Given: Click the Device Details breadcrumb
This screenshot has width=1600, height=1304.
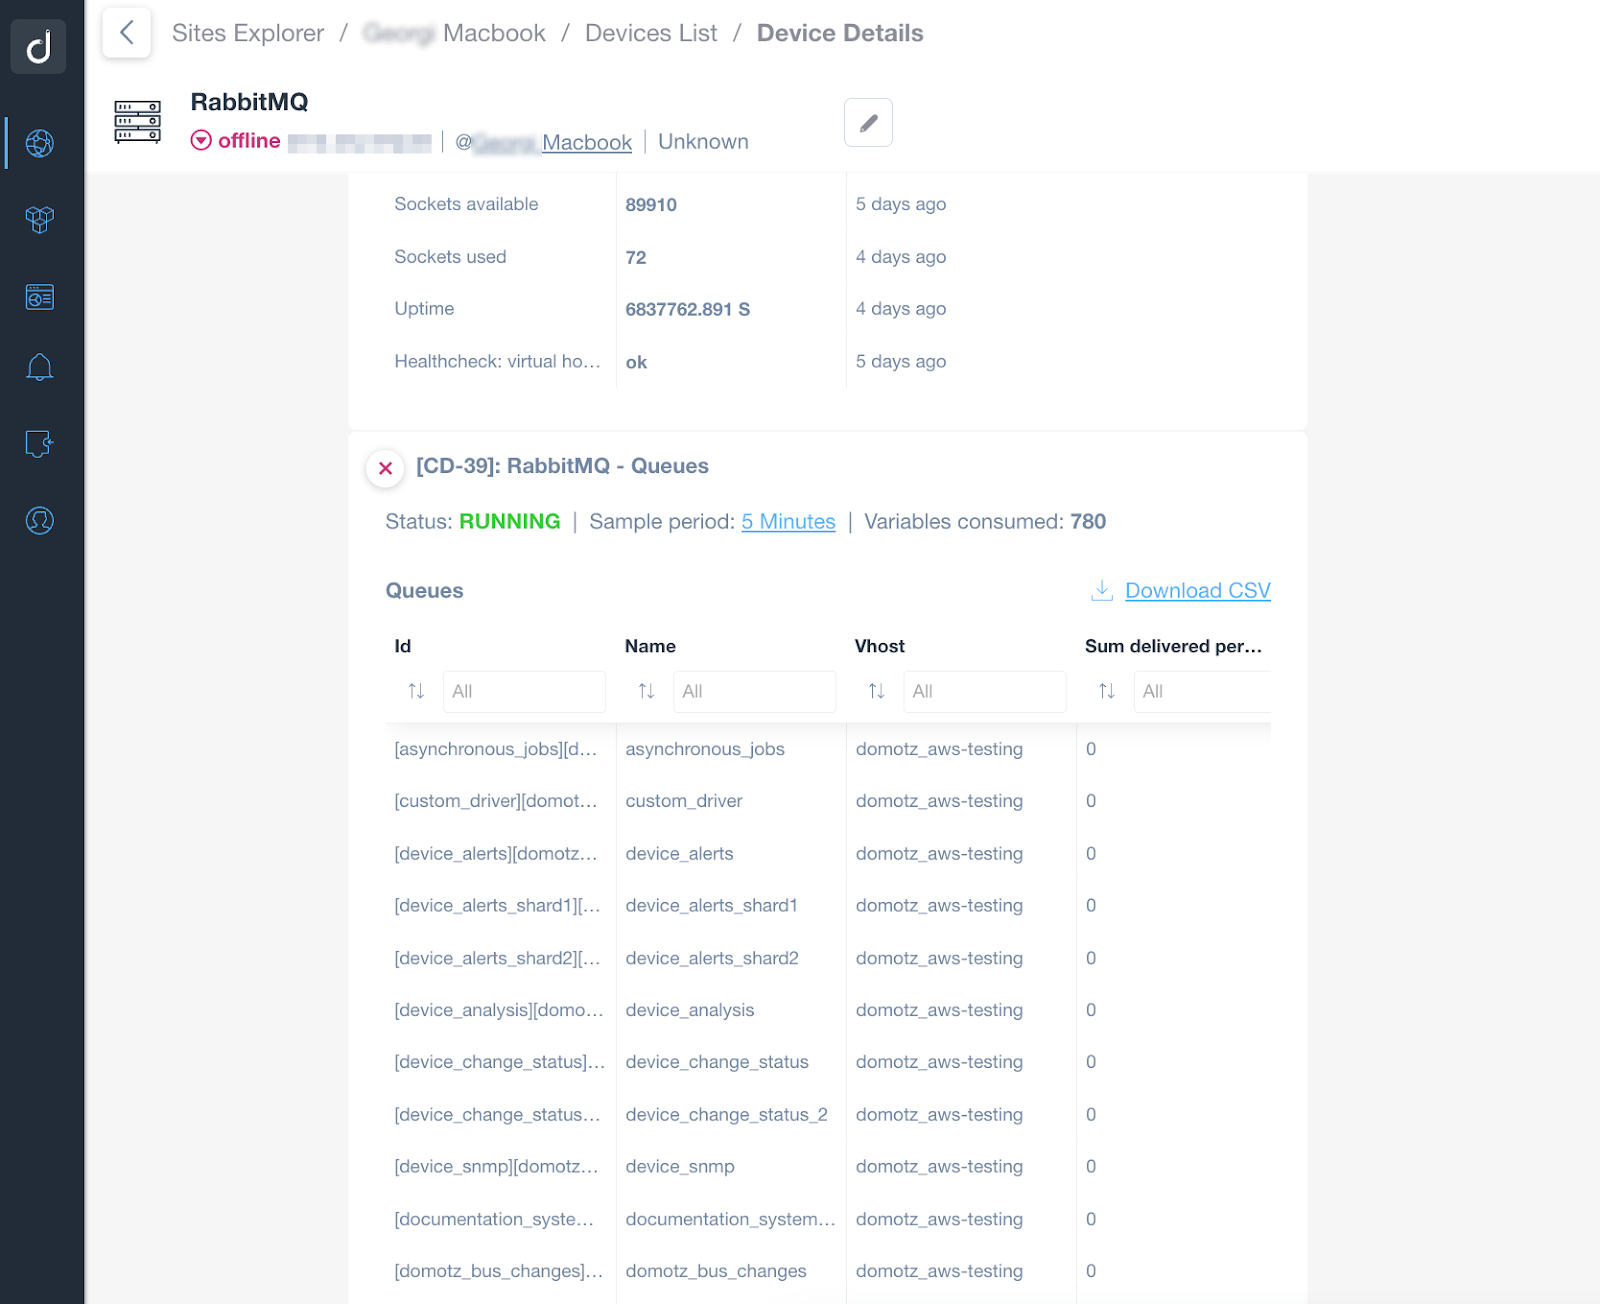Looking at the screenshot, I should (x=840, y=33).
